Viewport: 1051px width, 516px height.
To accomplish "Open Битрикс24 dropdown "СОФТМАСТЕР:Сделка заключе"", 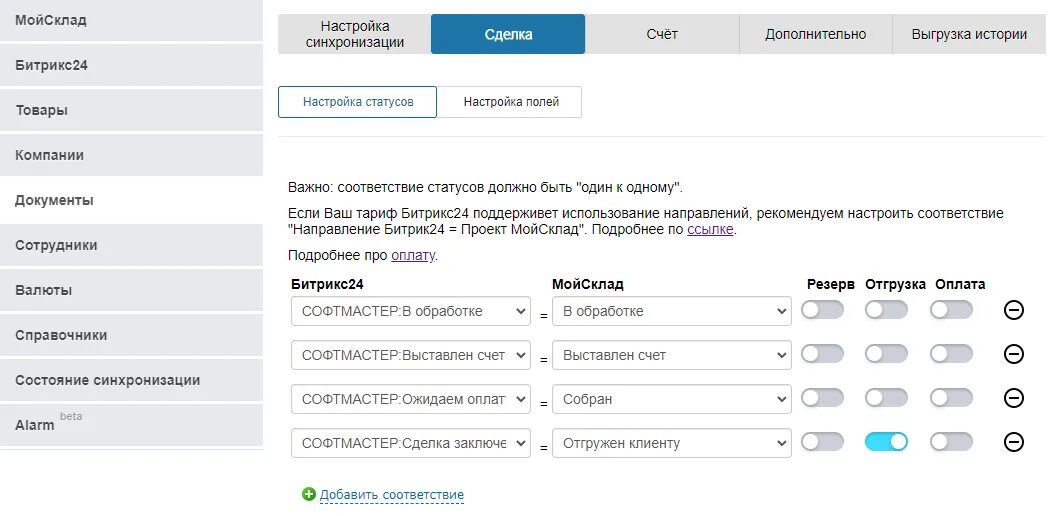I will [411, 443].
